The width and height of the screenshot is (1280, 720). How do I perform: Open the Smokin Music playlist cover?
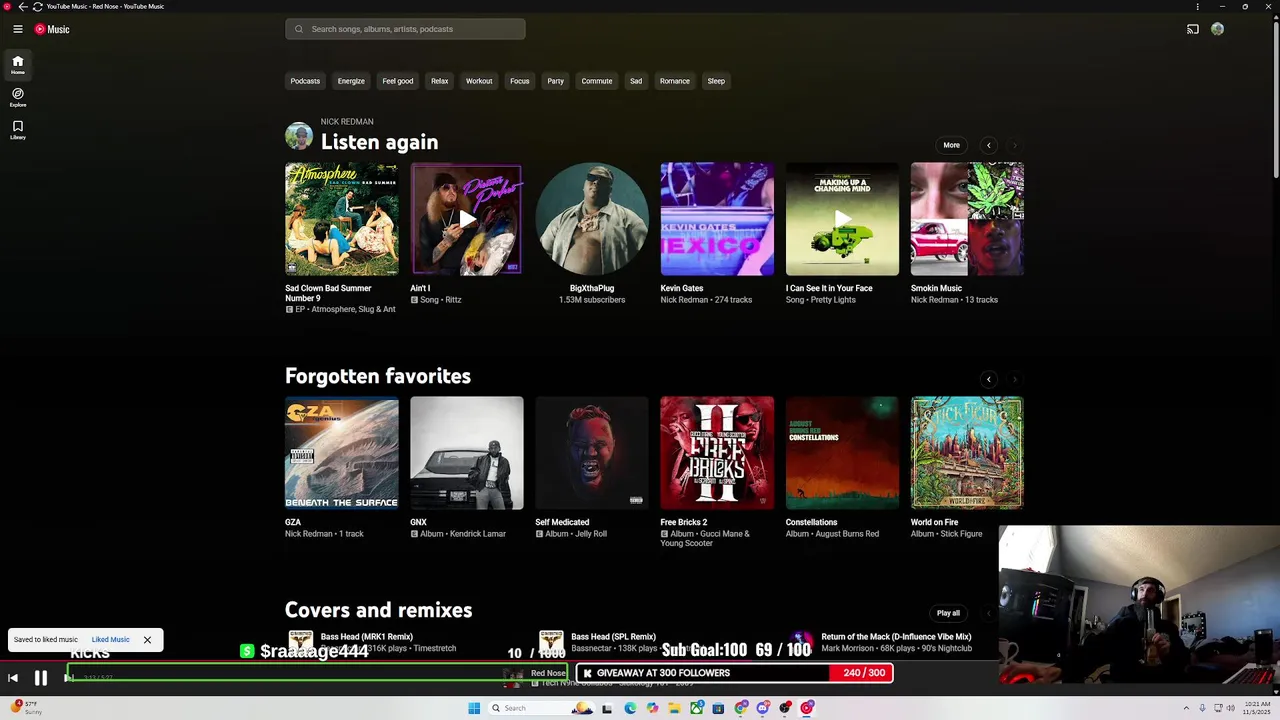[x=967, y=219]
